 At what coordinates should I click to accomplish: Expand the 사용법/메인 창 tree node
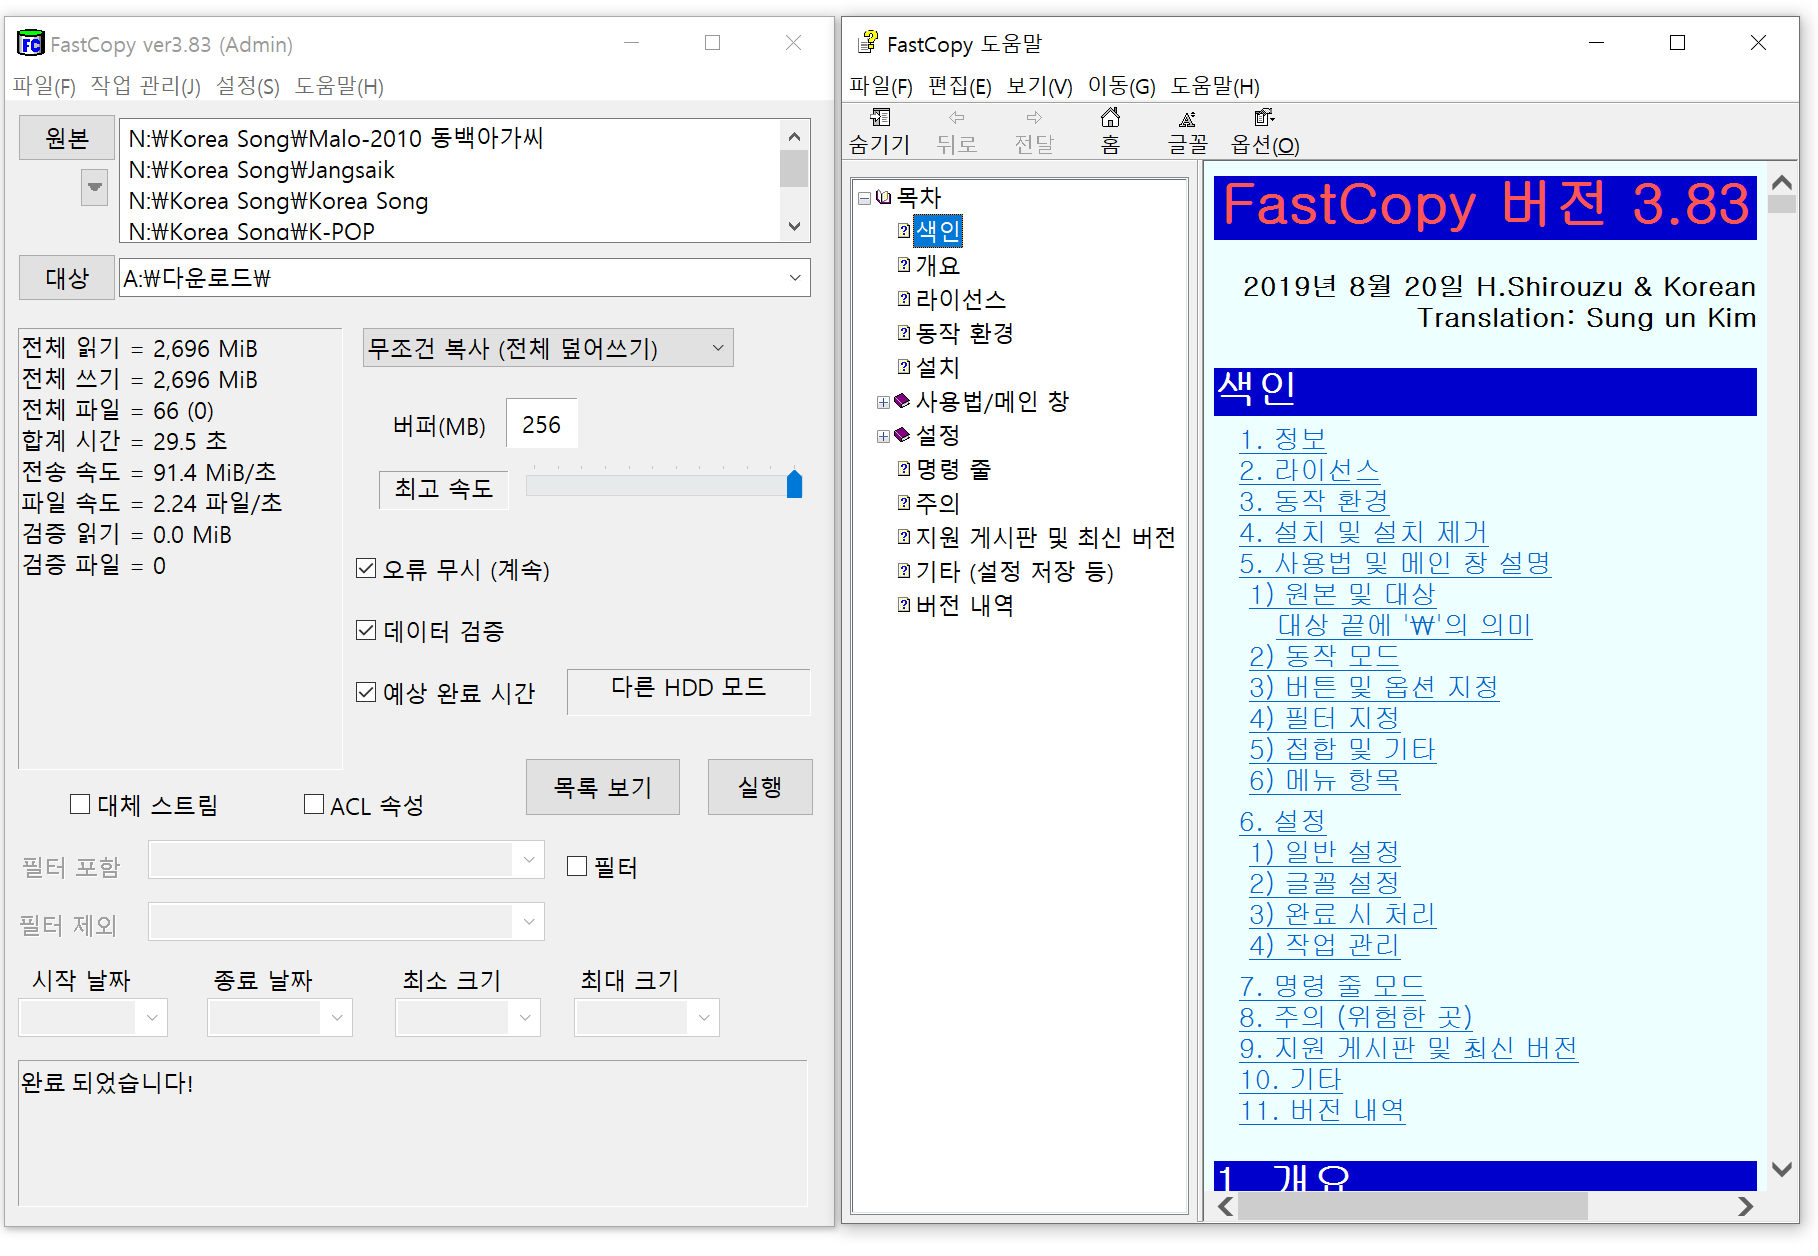883,402
